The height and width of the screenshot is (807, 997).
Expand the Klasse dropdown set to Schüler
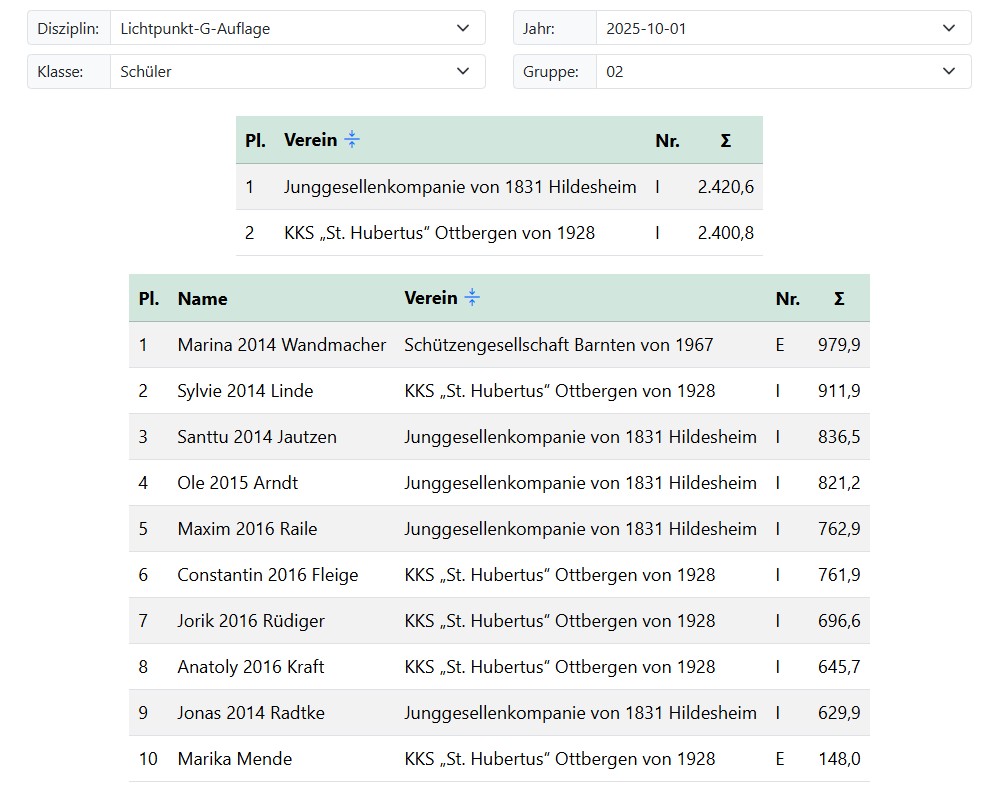coord(297,72)
